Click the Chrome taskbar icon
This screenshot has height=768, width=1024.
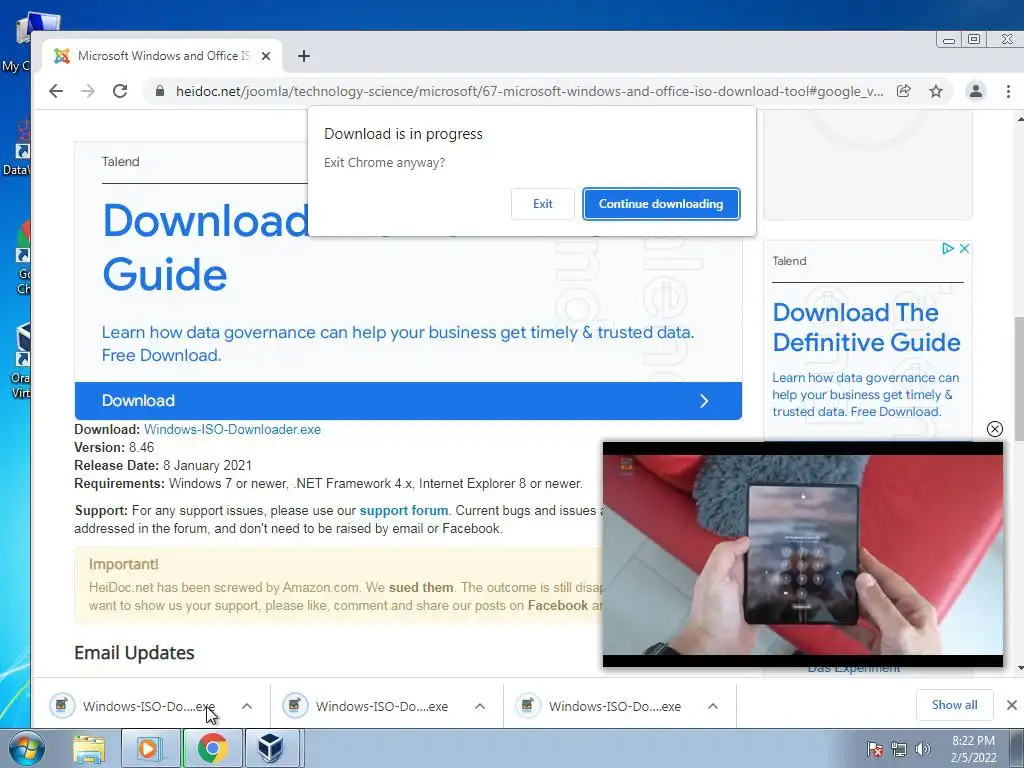[212, 748]
